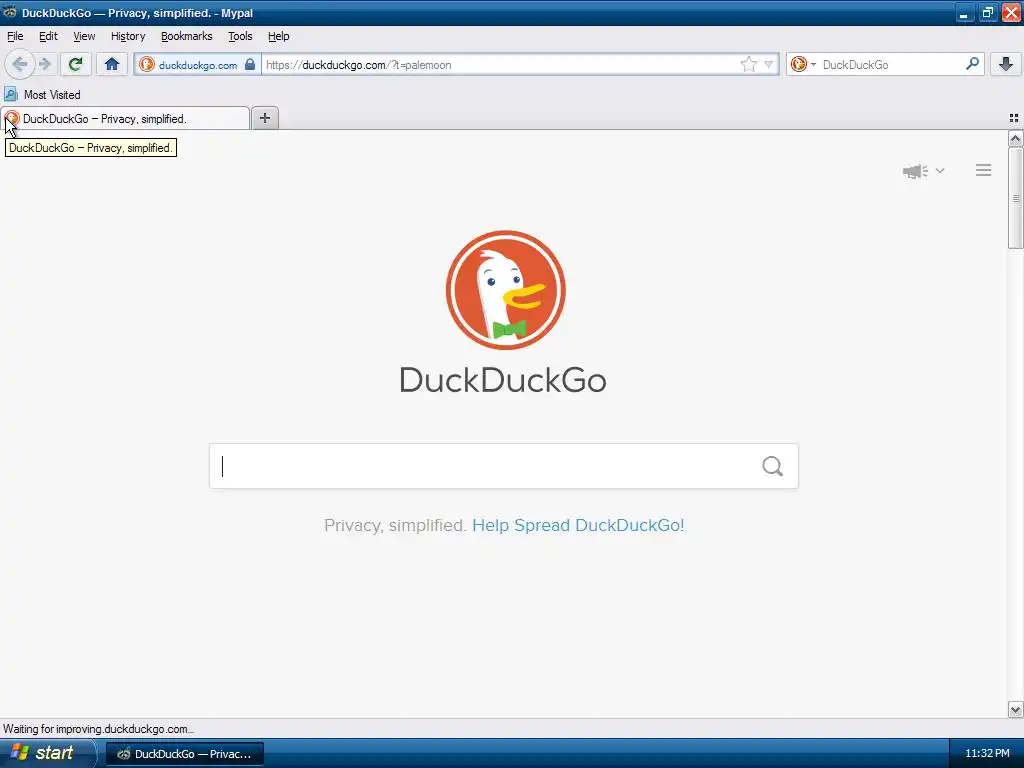Click the magnifier search button on page
The height and width of the screenshot is (768, 1024).
(x=773, y=466)
